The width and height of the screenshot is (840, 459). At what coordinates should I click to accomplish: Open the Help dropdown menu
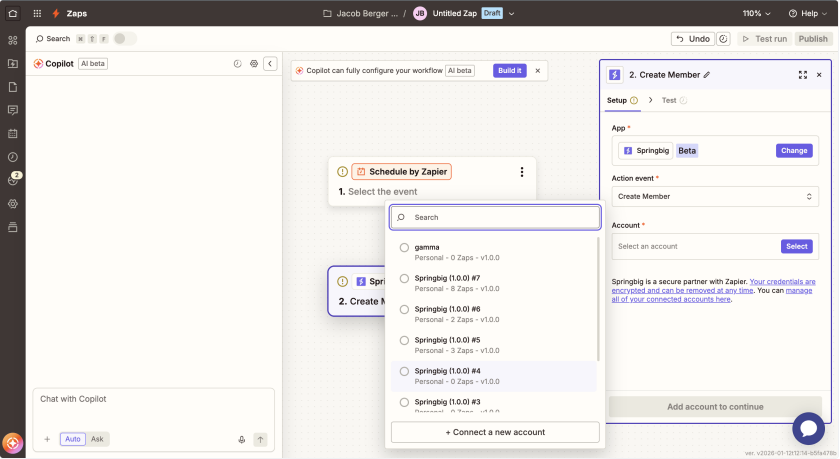click(x=808, y=13)
